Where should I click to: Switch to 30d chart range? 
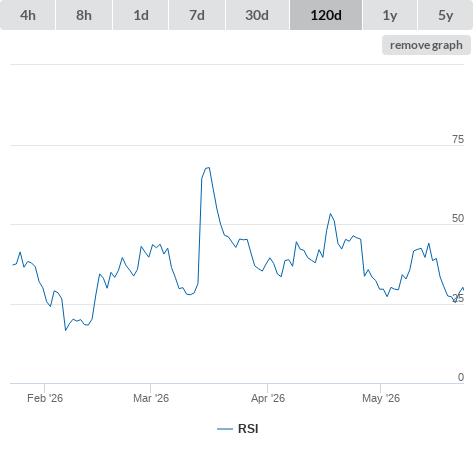point(257,15)
